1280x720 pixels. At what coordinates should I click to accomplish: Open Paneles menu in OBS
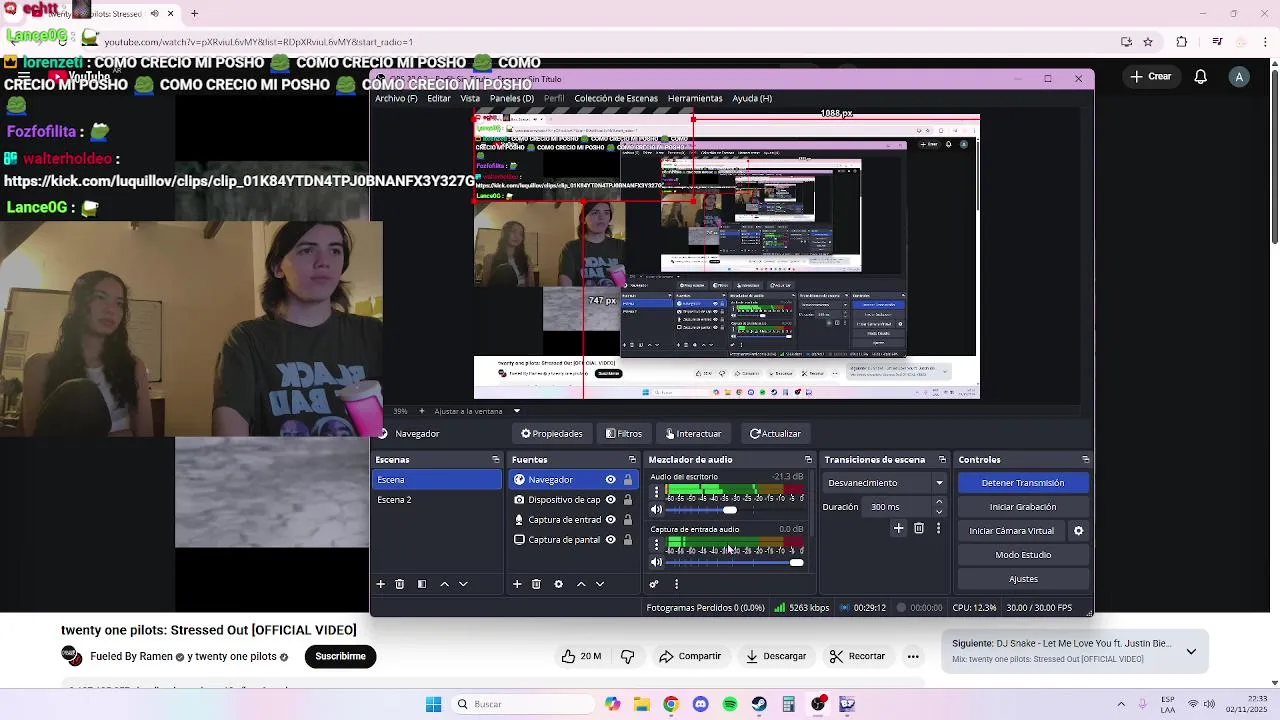[x=511, y=99]
